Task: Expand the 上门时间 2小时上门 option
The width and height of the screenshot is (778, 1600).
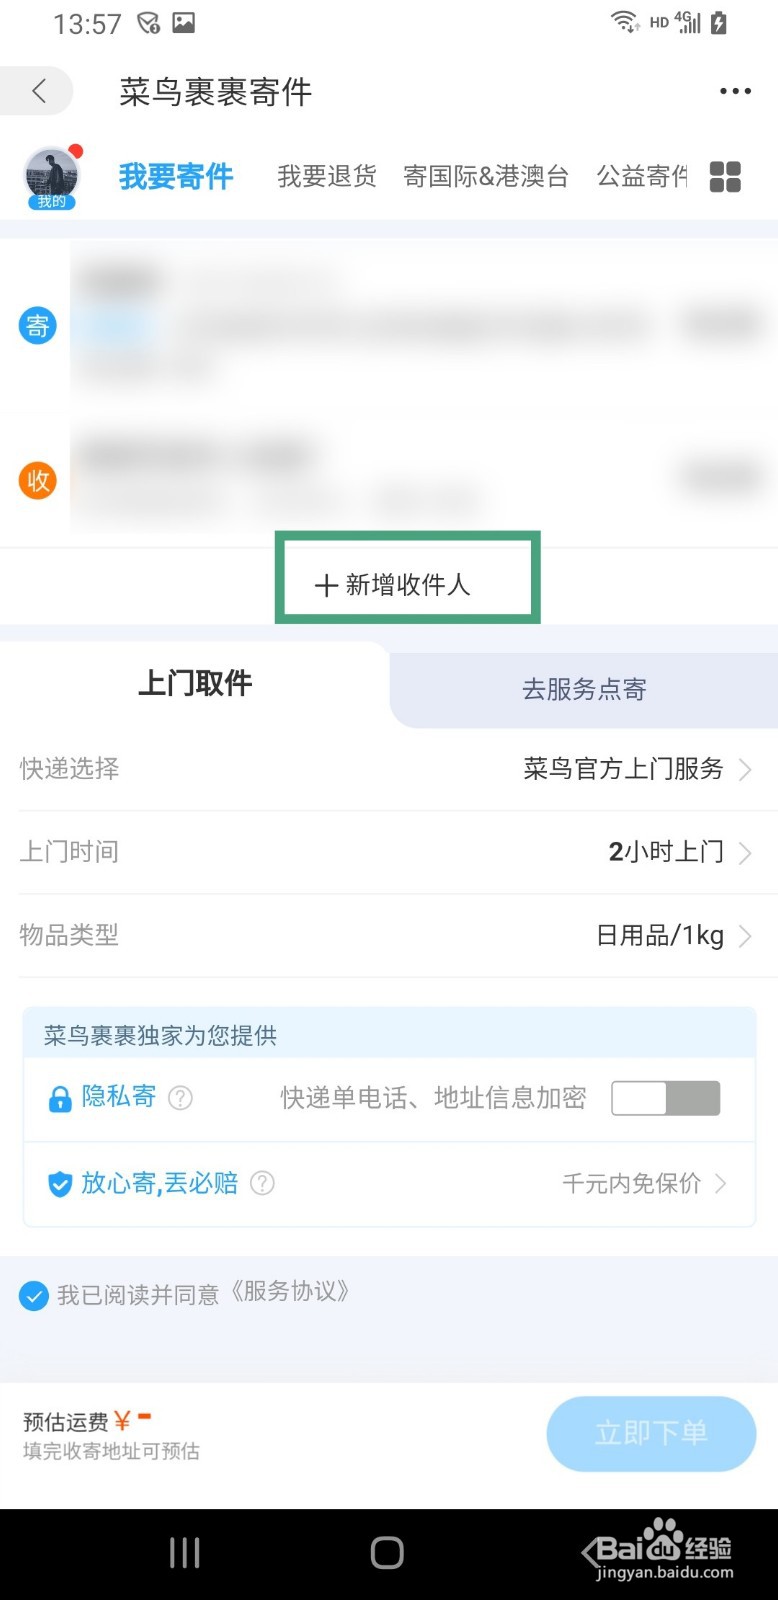Action: [x=389, y=852]
